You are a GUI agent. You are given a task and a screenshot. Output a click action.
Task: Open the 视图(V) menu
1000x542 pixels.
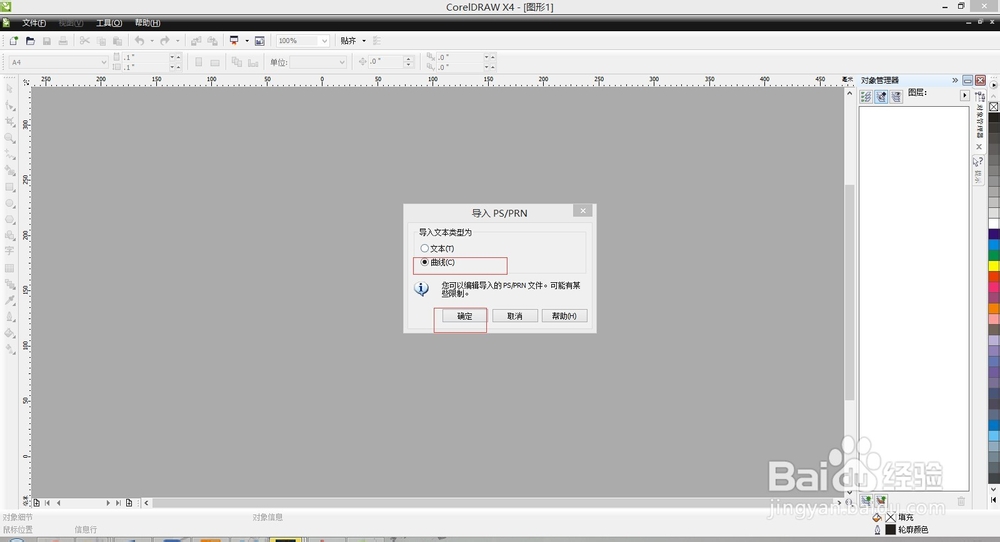(x=71, y=23)
